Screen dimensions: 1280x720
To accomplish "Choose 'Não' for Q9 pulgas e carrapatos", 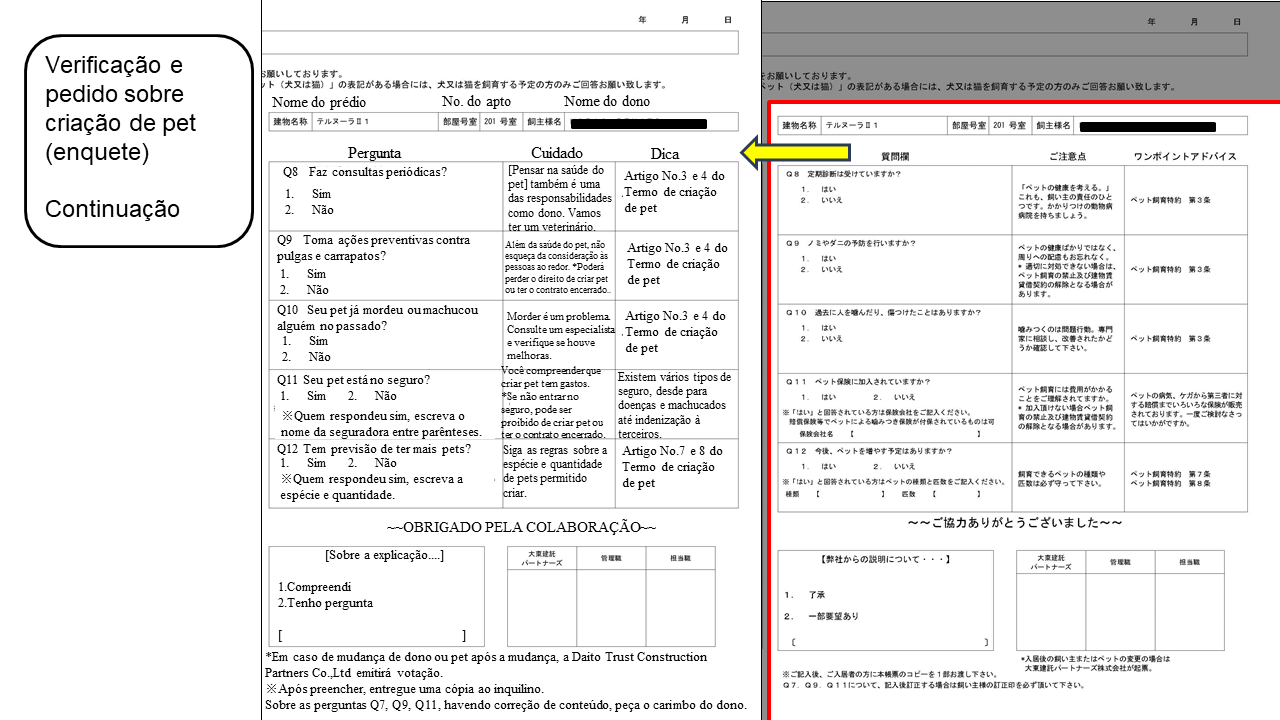I will click(318, 290).
